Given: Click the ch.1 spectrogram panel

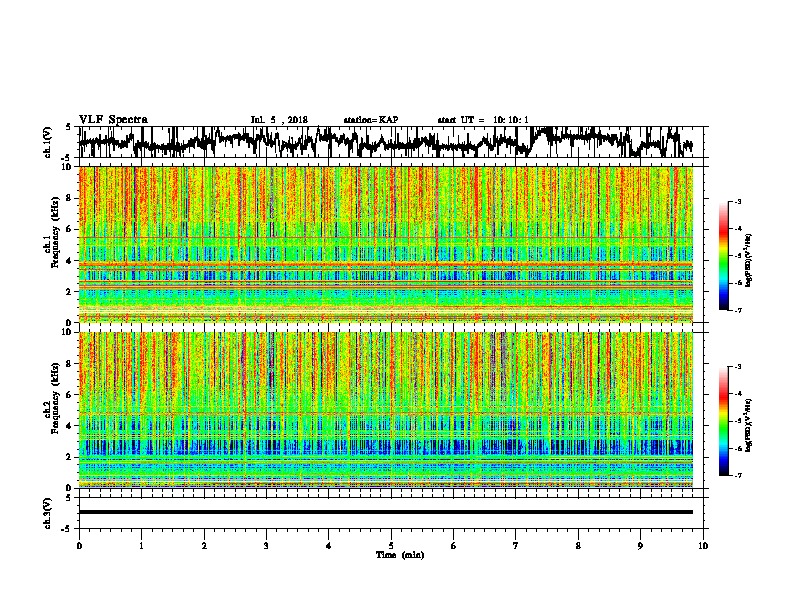Looking at the screenshot, I should 385,244.
